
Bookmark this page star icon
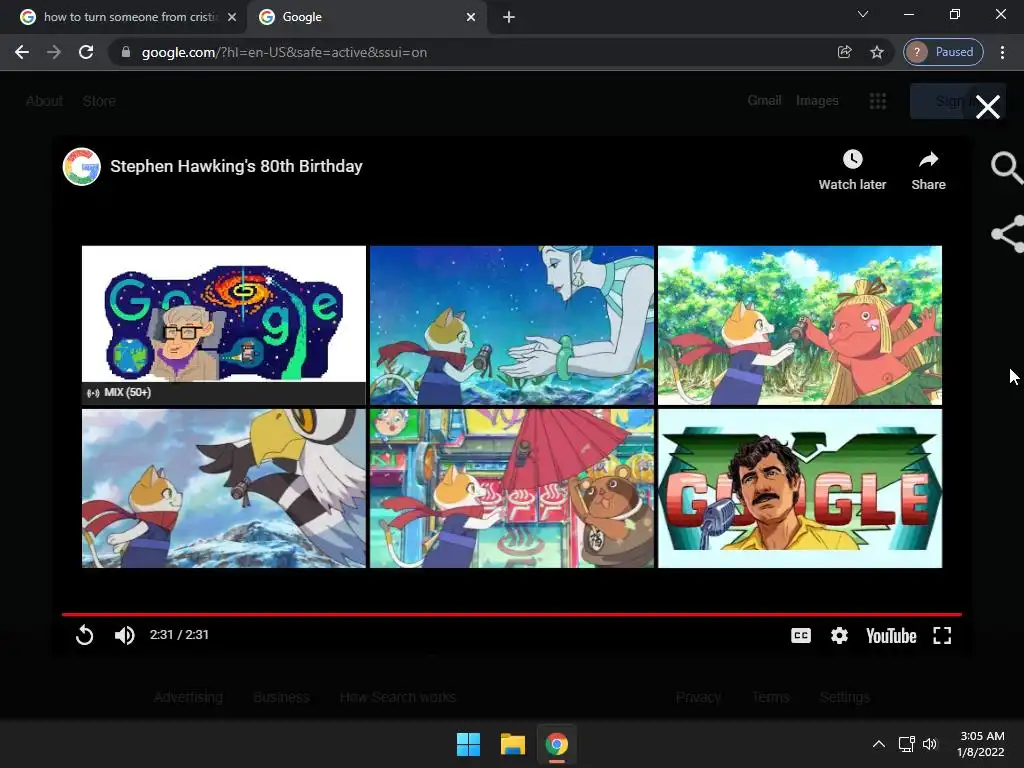point(876,52)
